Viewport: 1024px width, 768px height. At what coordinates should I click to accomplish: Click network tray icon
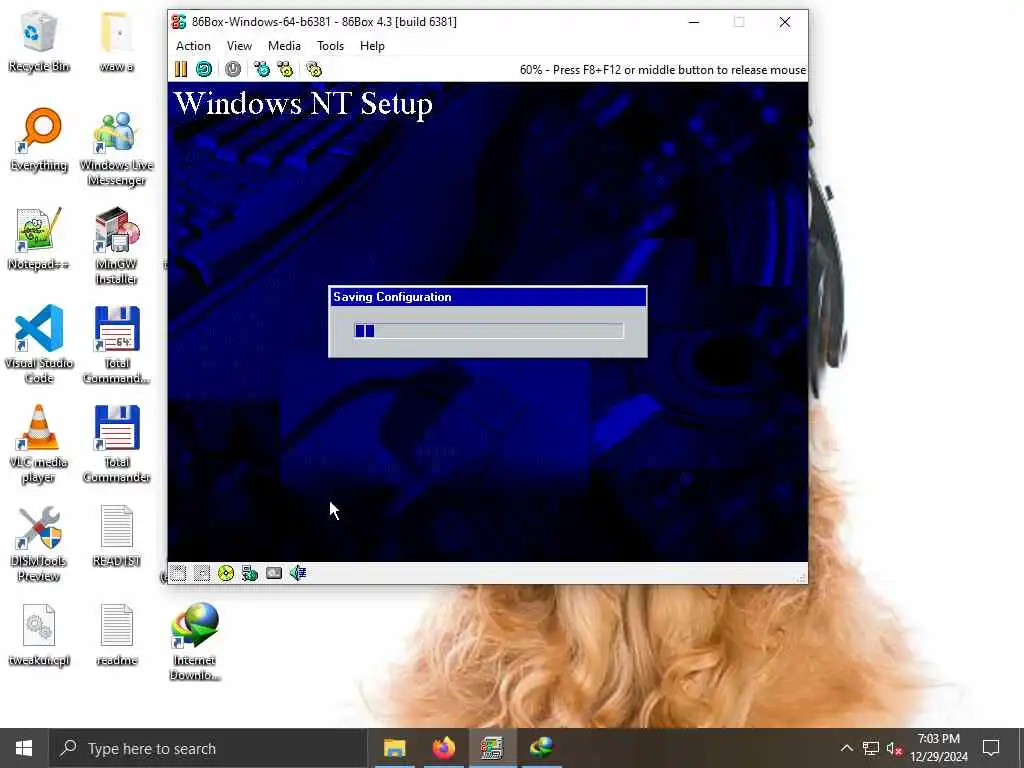[871, 748]
